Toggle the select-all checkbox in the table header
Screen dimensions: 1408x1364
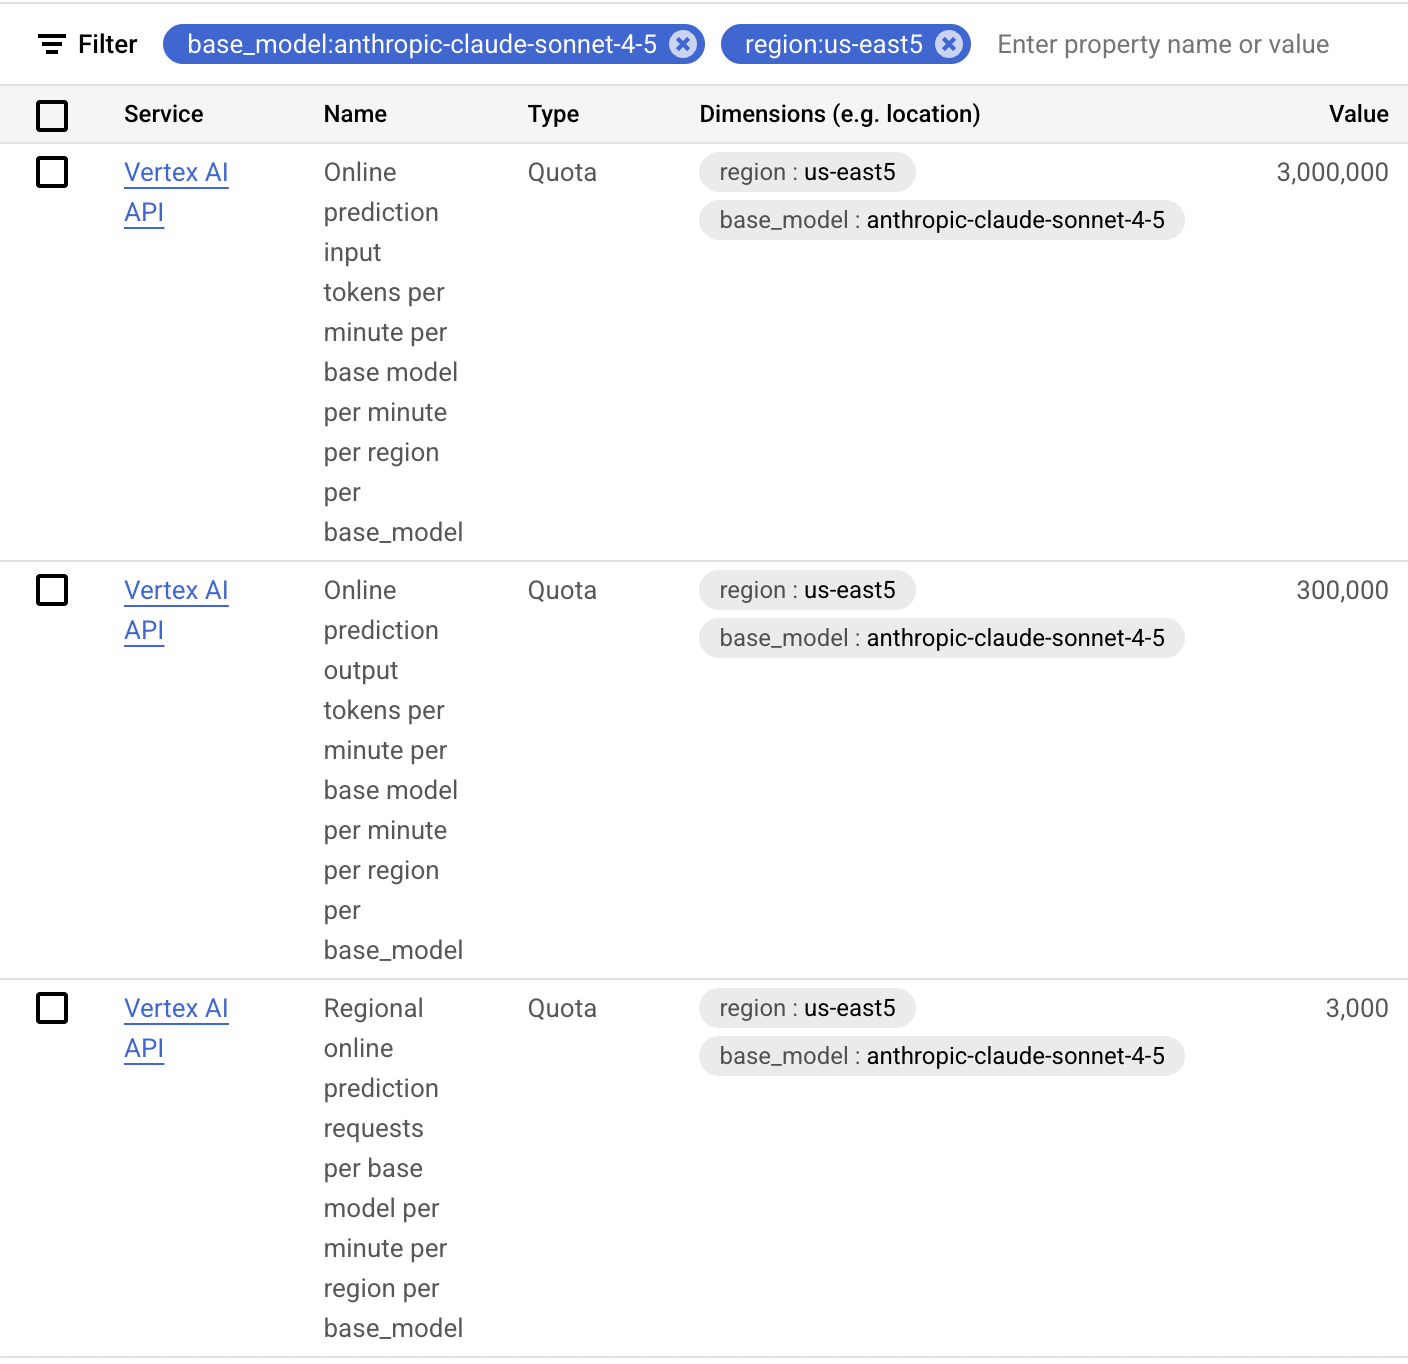point(52,116)
